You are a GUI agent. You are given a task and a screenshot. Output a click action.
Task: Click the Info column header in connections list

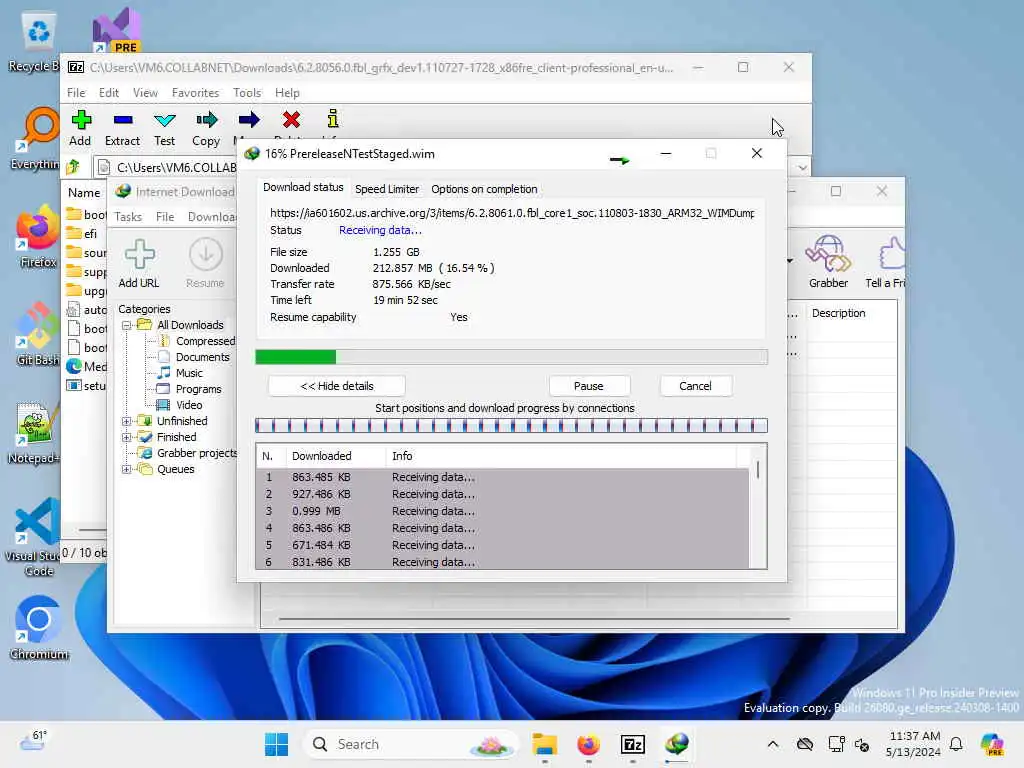pyautogui.click(x=560, y=456)
